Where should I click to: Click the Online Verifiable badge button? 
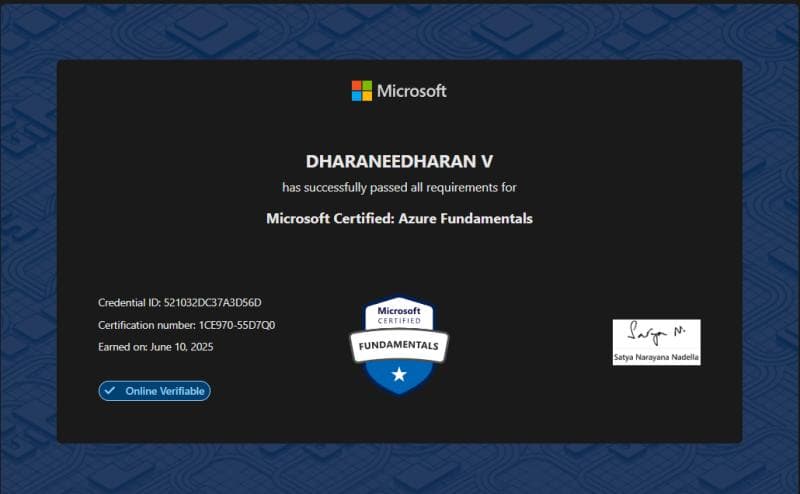click(x=155, y=391)
